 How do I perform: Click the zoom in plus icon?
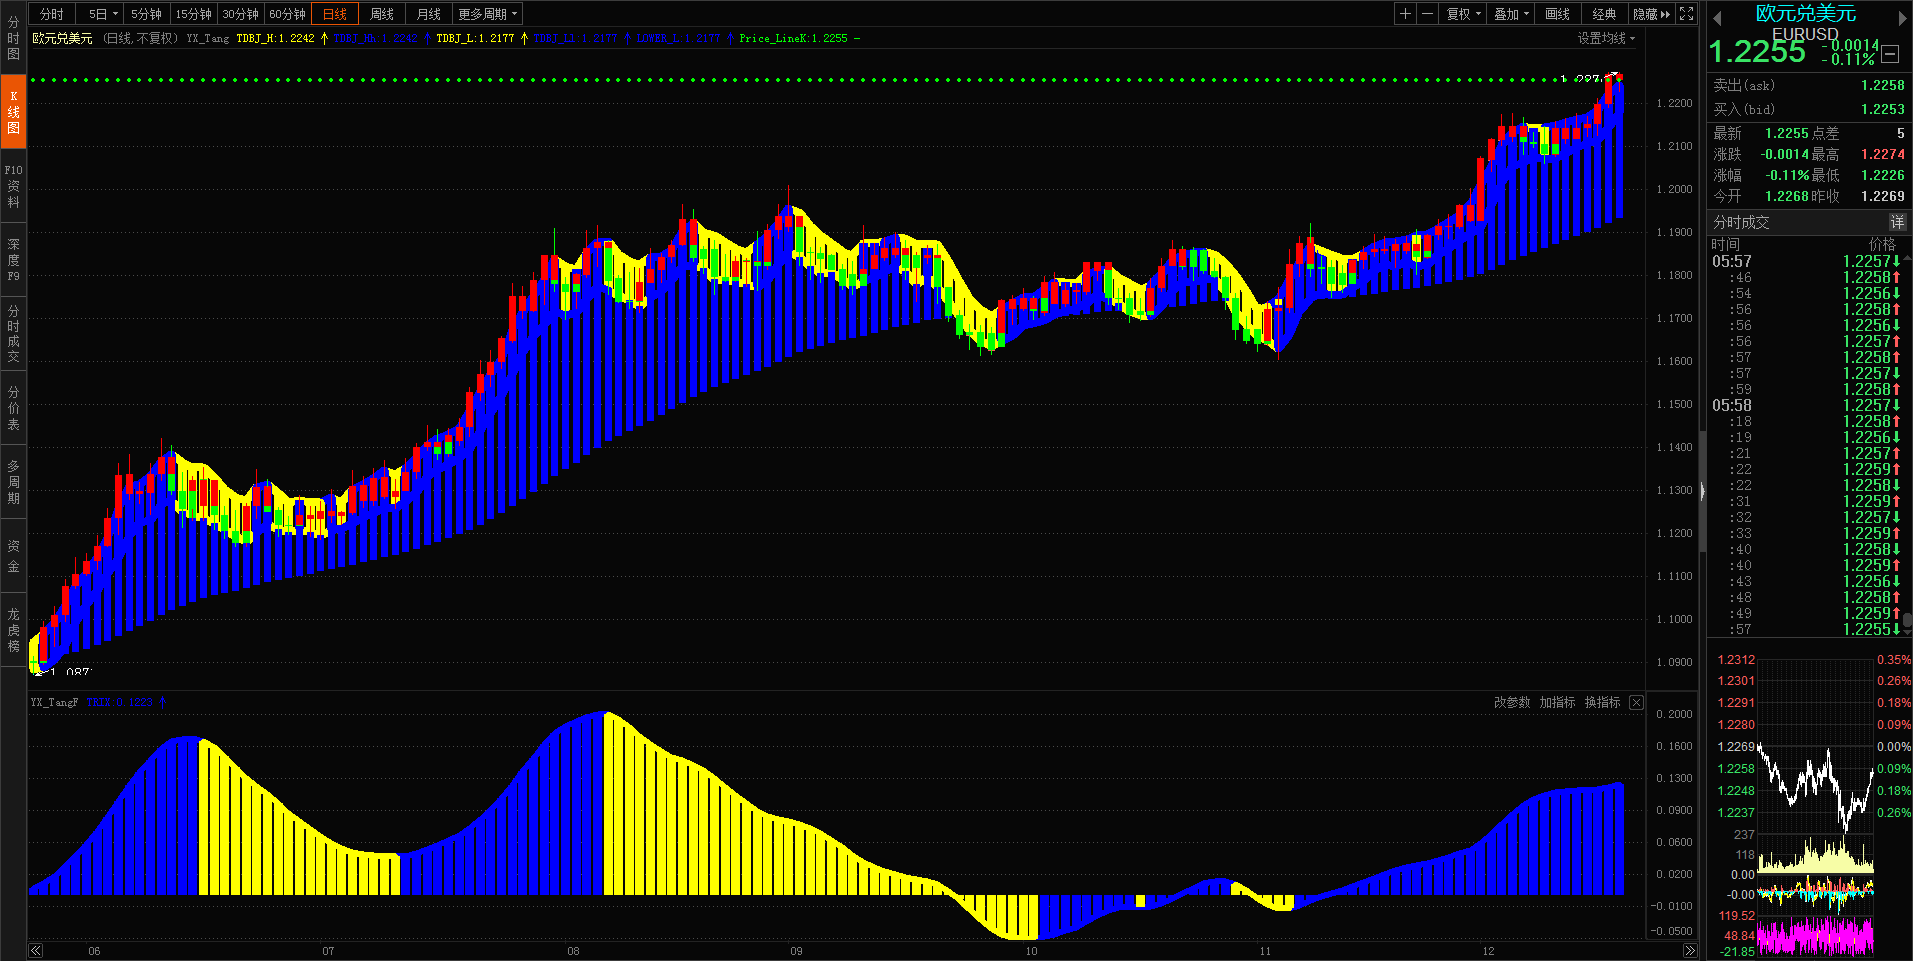(x=1406, y=14)
